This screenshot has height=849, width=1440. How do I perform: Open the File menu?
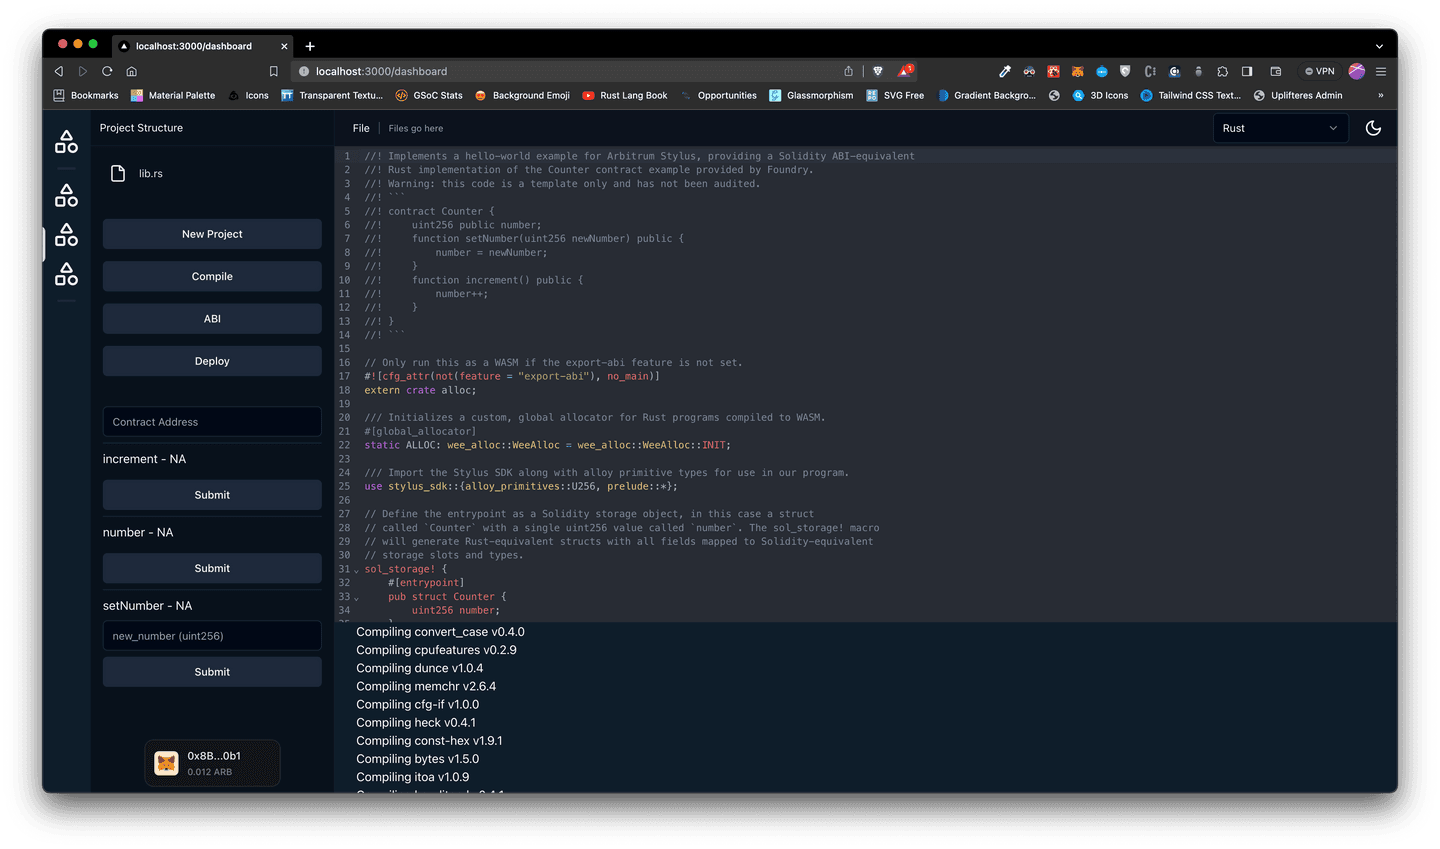pos(361,128)
